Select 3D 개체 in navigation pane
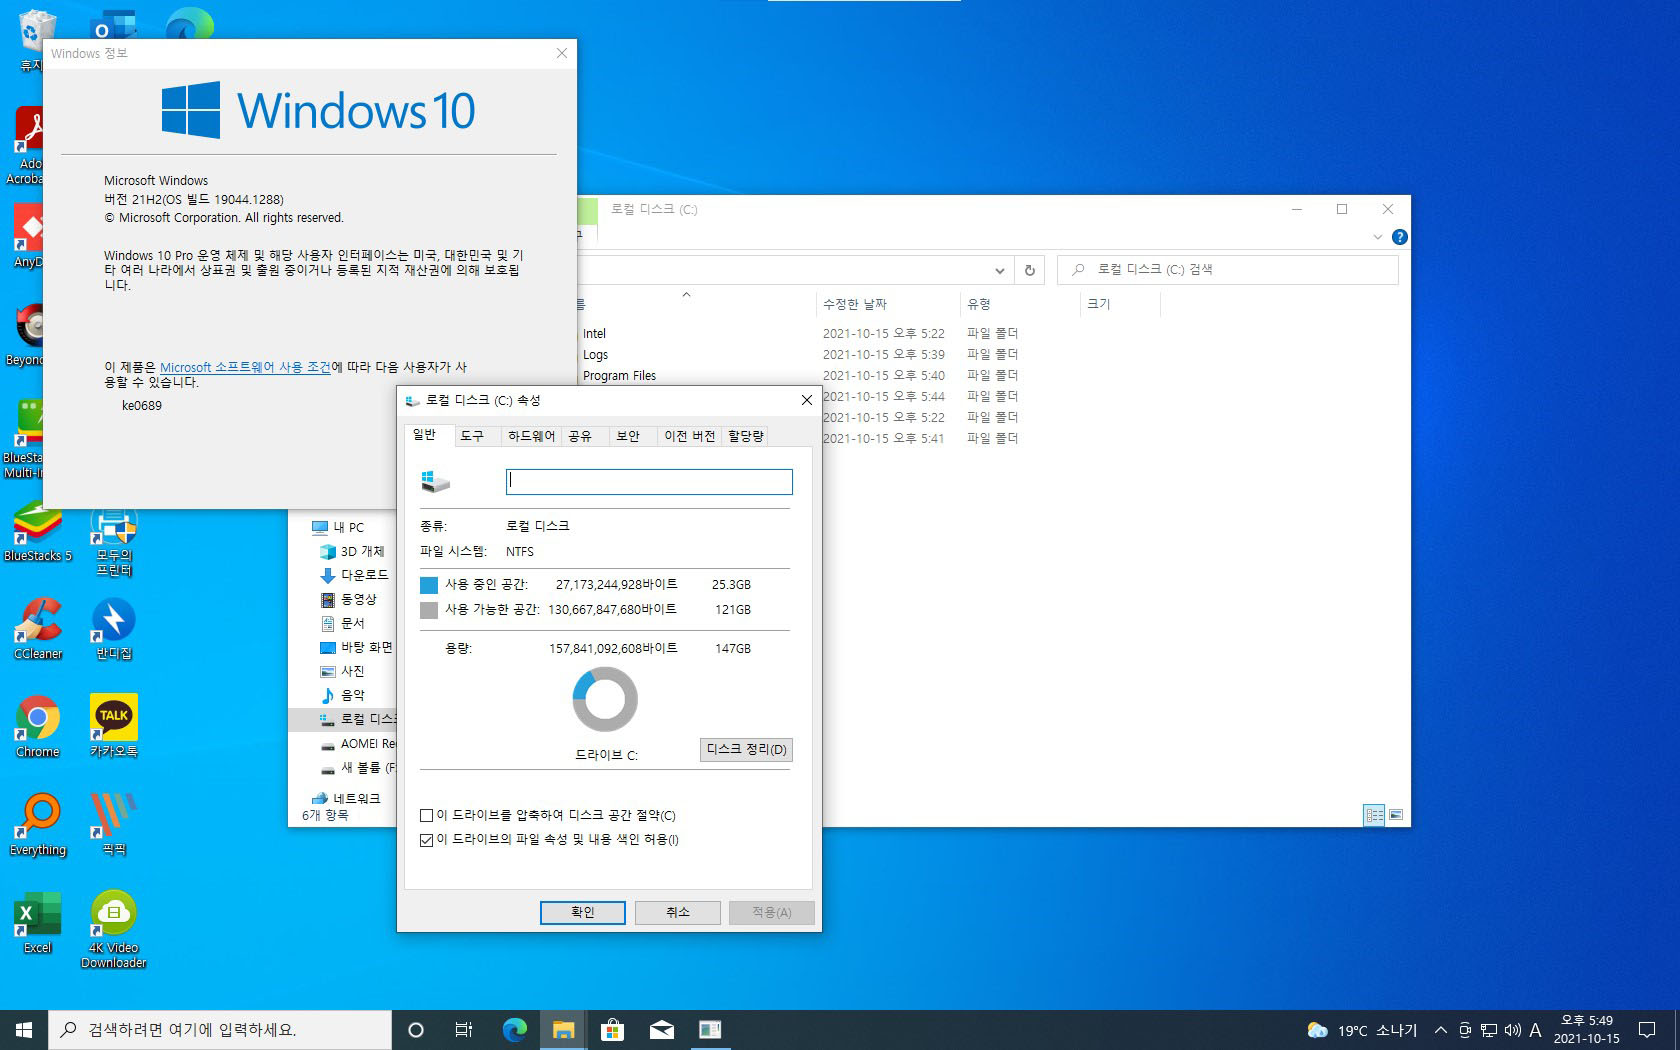 tap(352, 551)
